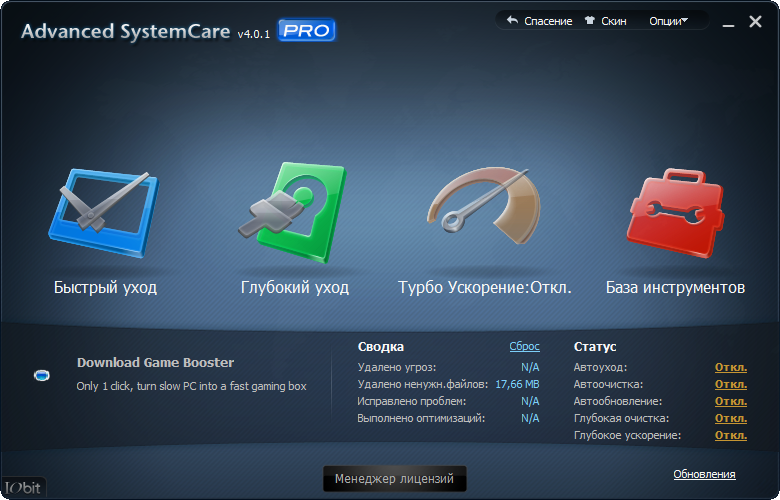
Task: Click the Выполнено оптимизаций N/A value
Action: click(530, 418)
